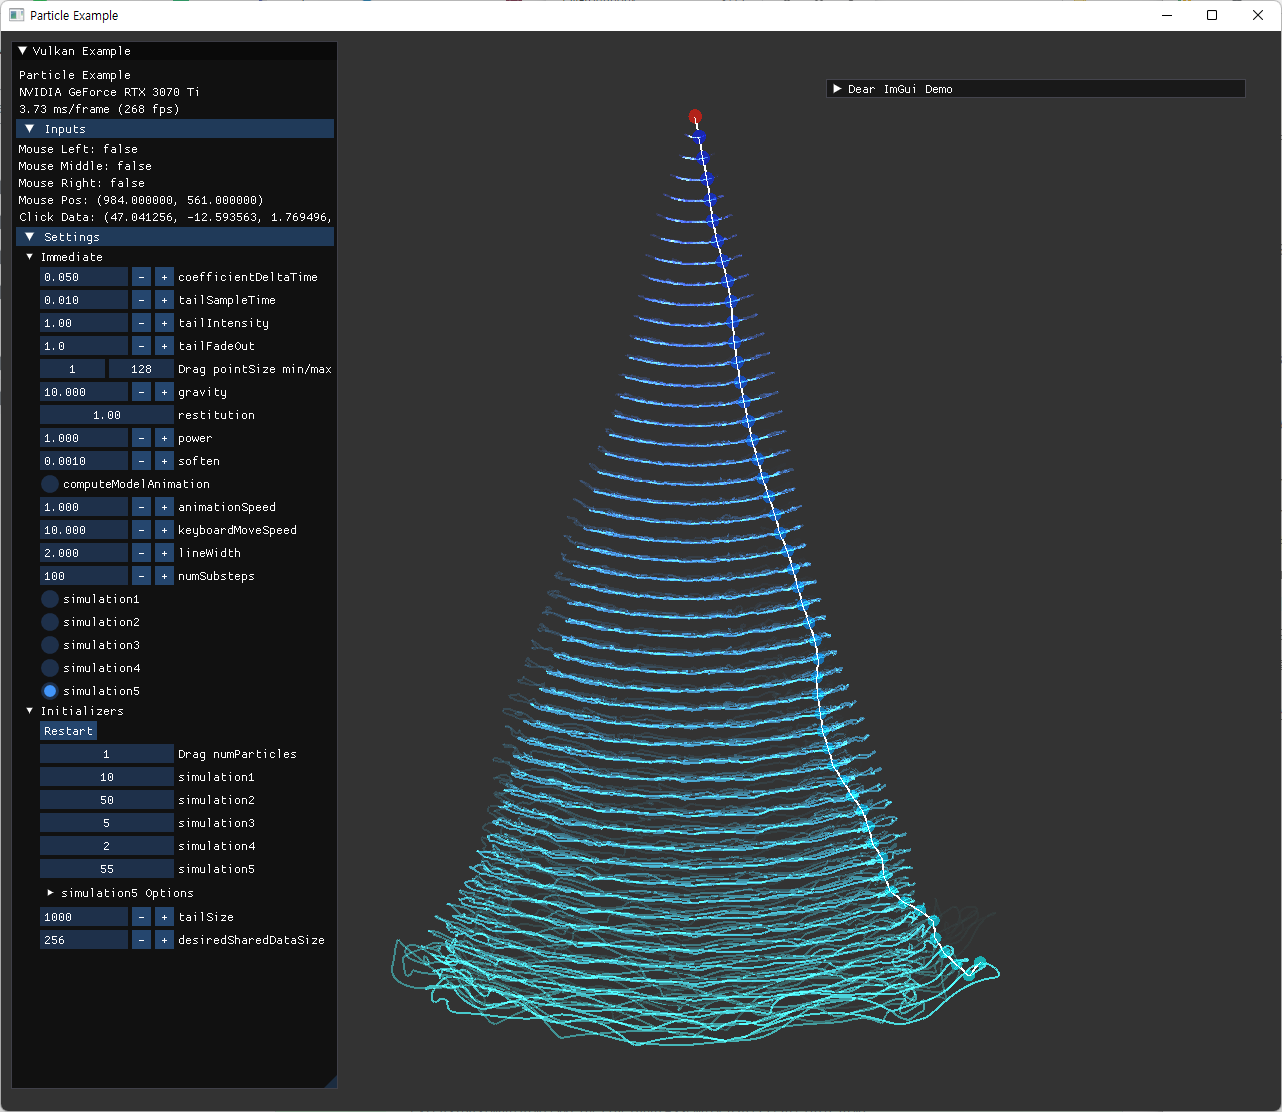Click the restitution slider field
This screenshot has height=1112, width=1282.
(x=107, y=415)
